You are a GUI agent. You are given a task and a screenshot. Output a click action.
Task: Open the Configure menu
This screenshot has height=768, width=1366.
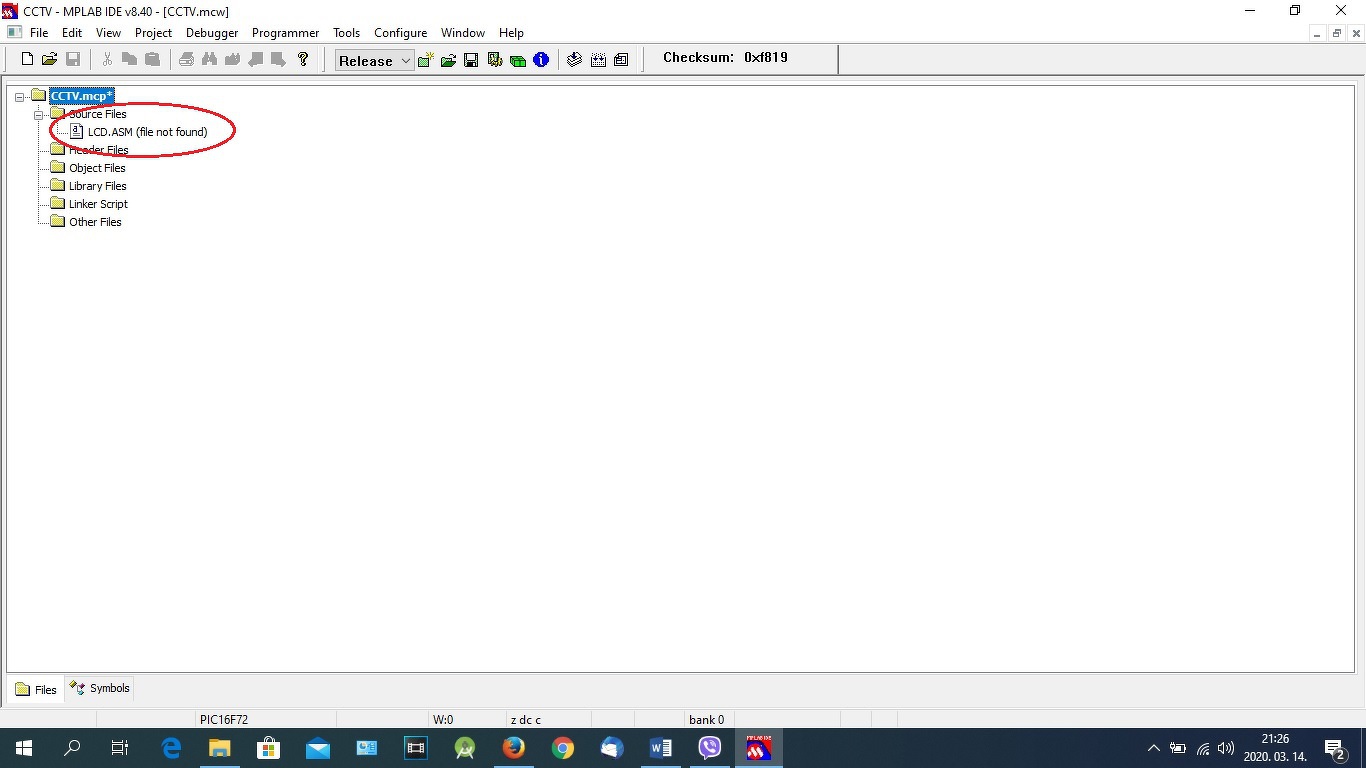400,33
